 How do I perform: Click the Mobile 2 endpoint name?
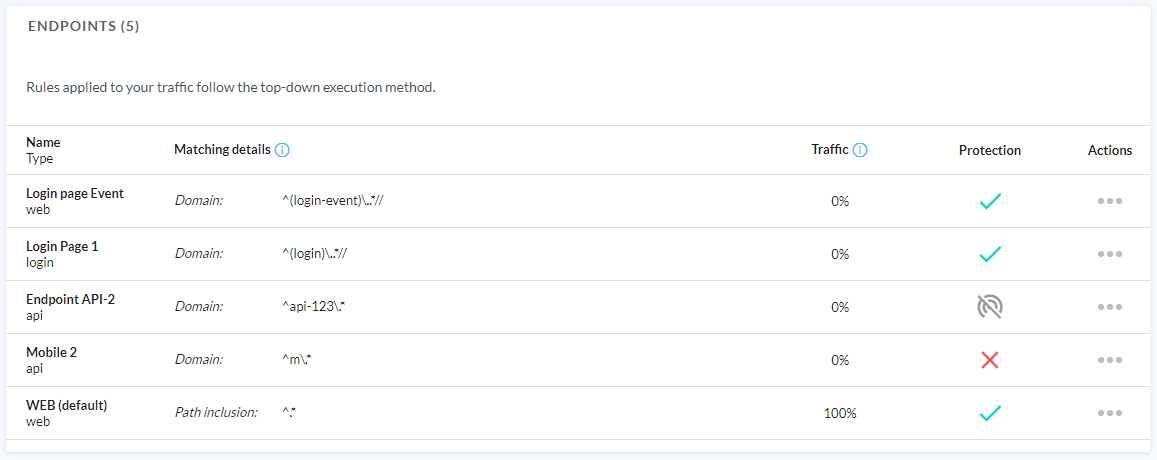pos(51,352)
